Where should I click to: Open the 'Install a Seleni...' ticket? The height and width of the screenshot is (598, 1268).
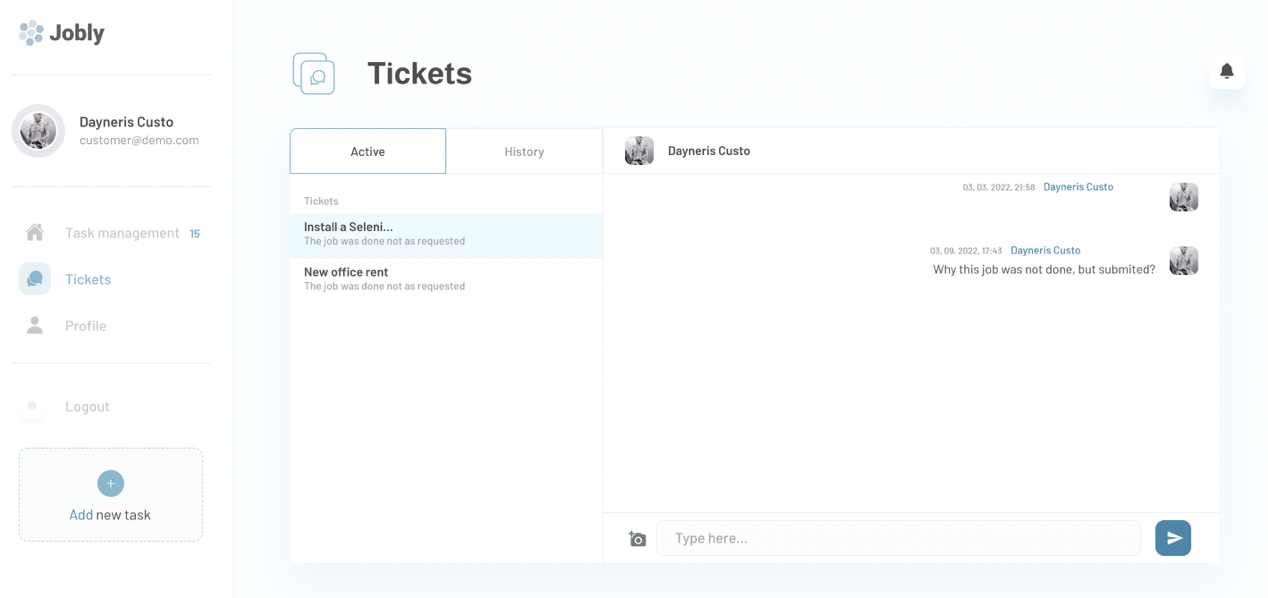(x=446, y=234)
